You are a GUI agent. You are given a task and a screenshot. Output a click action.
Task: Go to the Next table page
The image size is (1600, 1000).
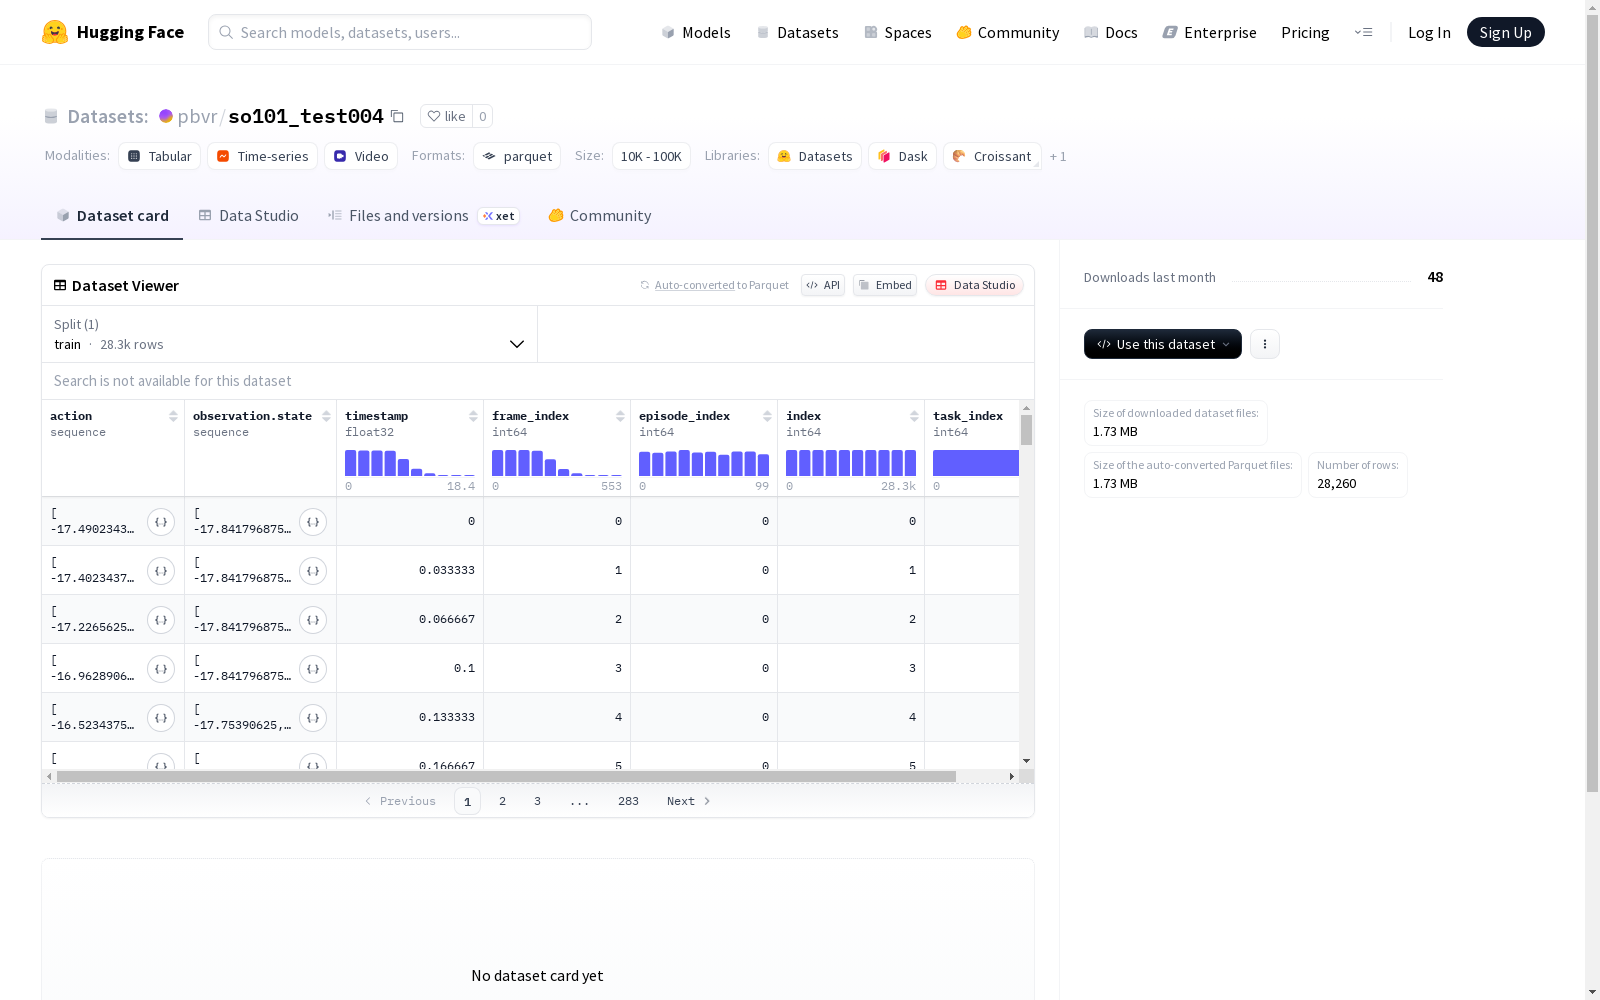tap(688, 801)
